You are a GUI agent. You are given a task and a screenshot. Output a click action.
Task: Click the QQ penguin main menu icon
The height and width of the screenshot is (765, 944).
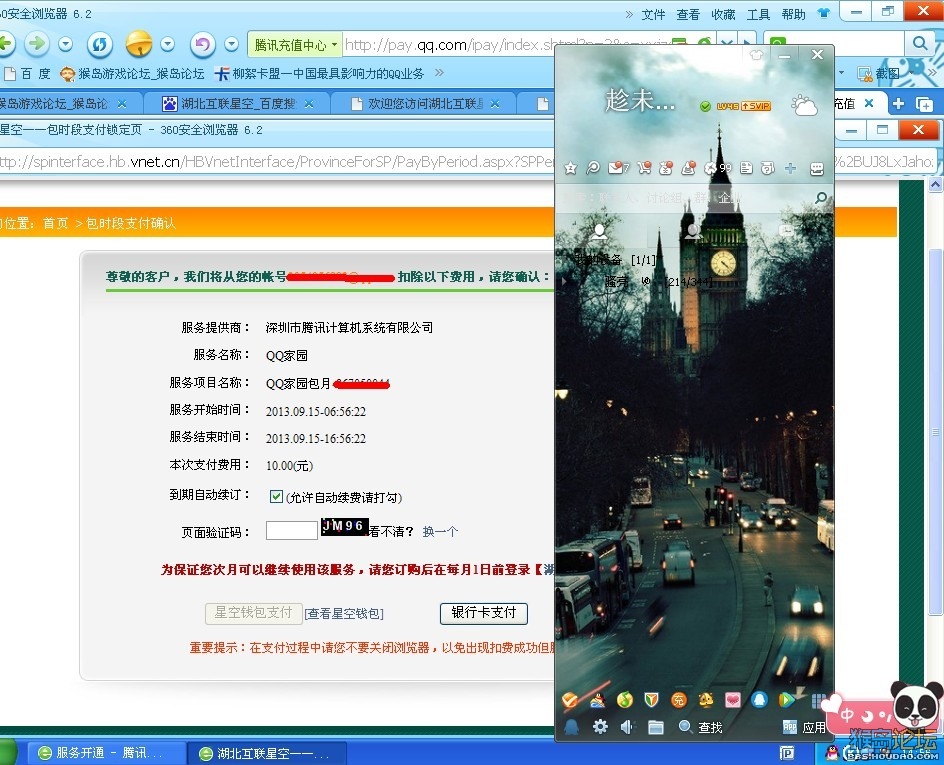point(571,727)
